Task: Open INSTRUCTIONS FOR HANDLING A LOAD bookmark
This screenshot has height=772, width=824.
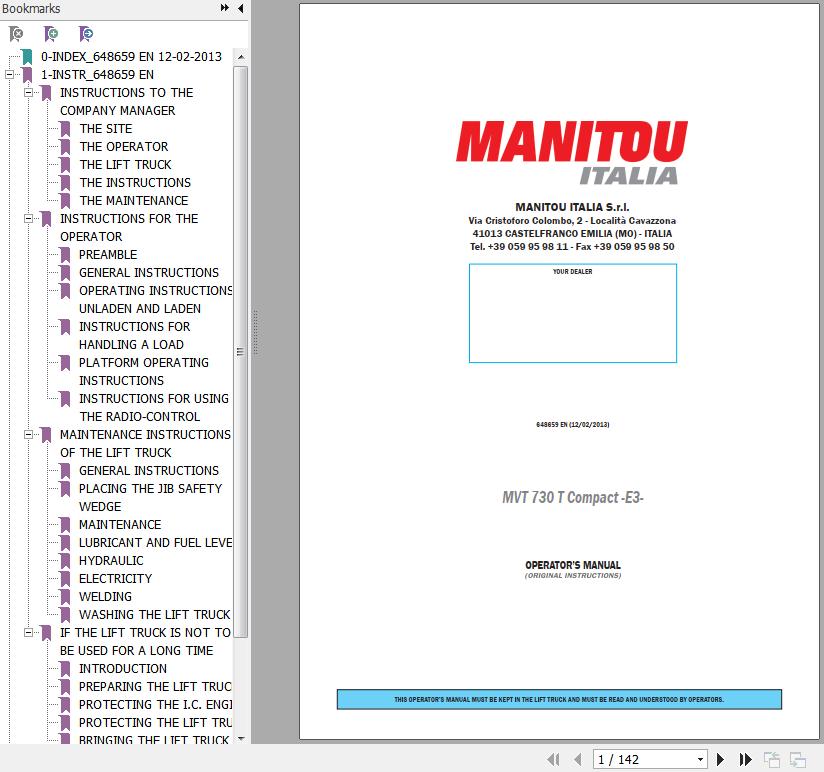Action: pyautogui.click(x=135, y=336)
